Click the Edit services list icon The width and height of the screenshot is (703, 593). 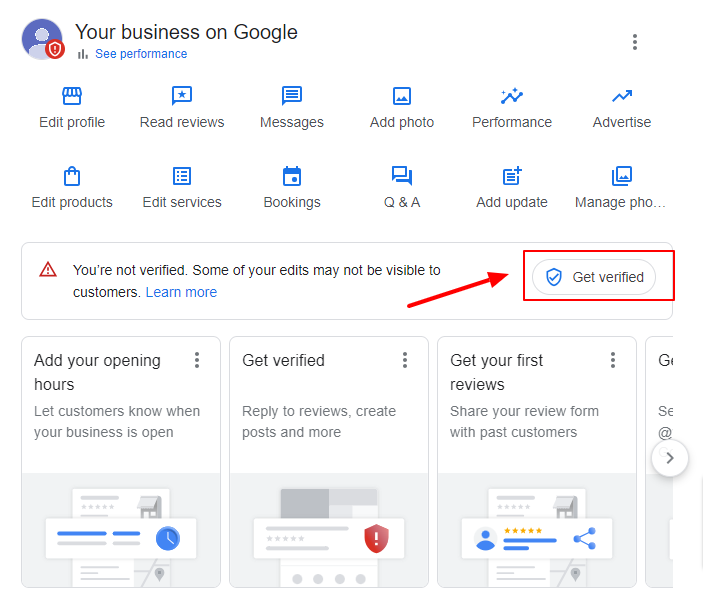pos(182,176)
